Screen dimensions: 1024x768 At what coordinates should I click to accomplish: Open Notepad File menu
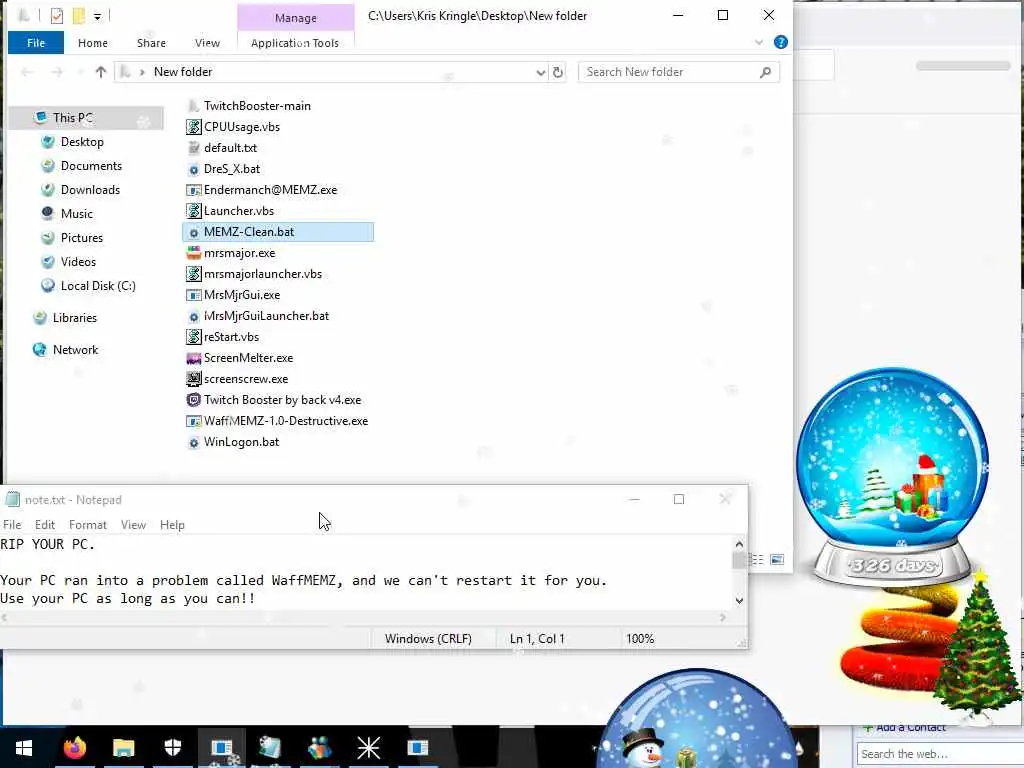(12, 525)
